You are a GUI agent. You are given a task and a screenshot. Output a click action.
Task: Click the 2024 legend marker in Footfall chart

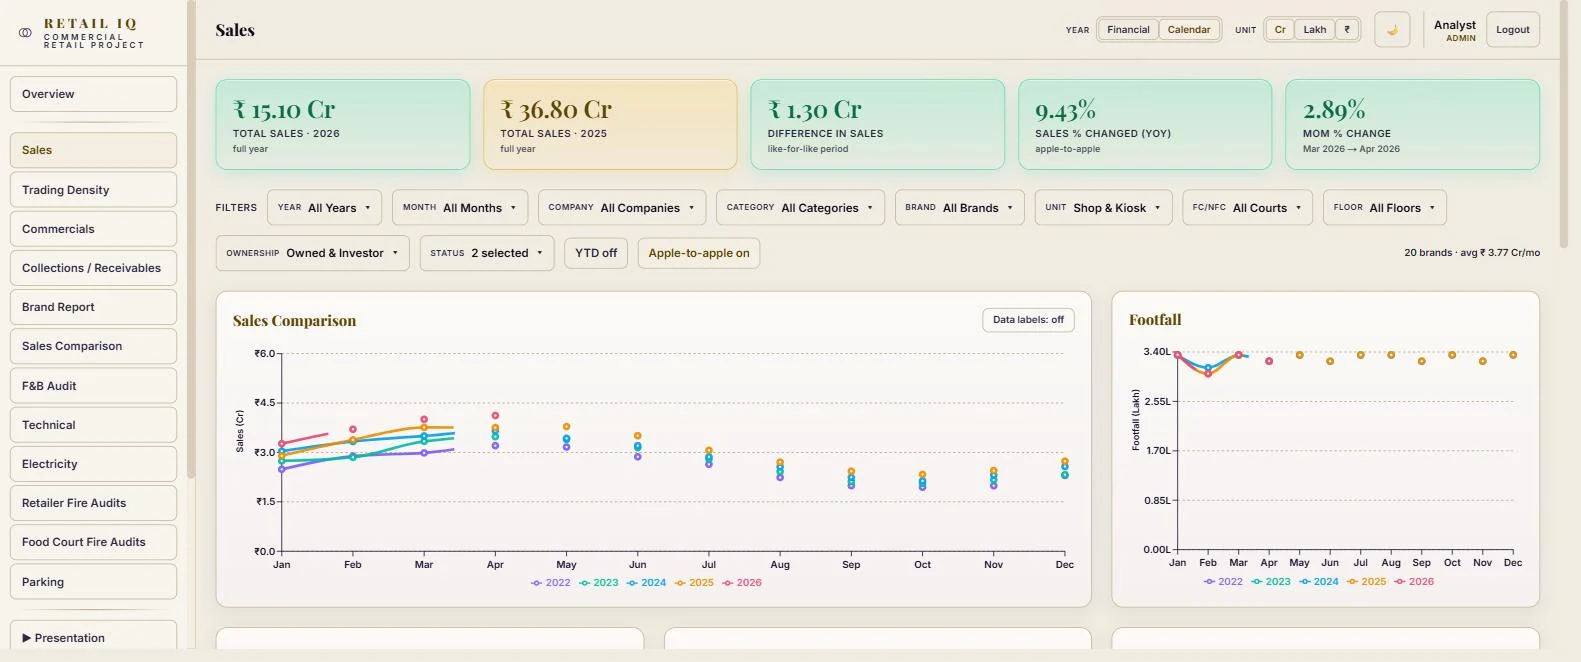(1305, 582)
